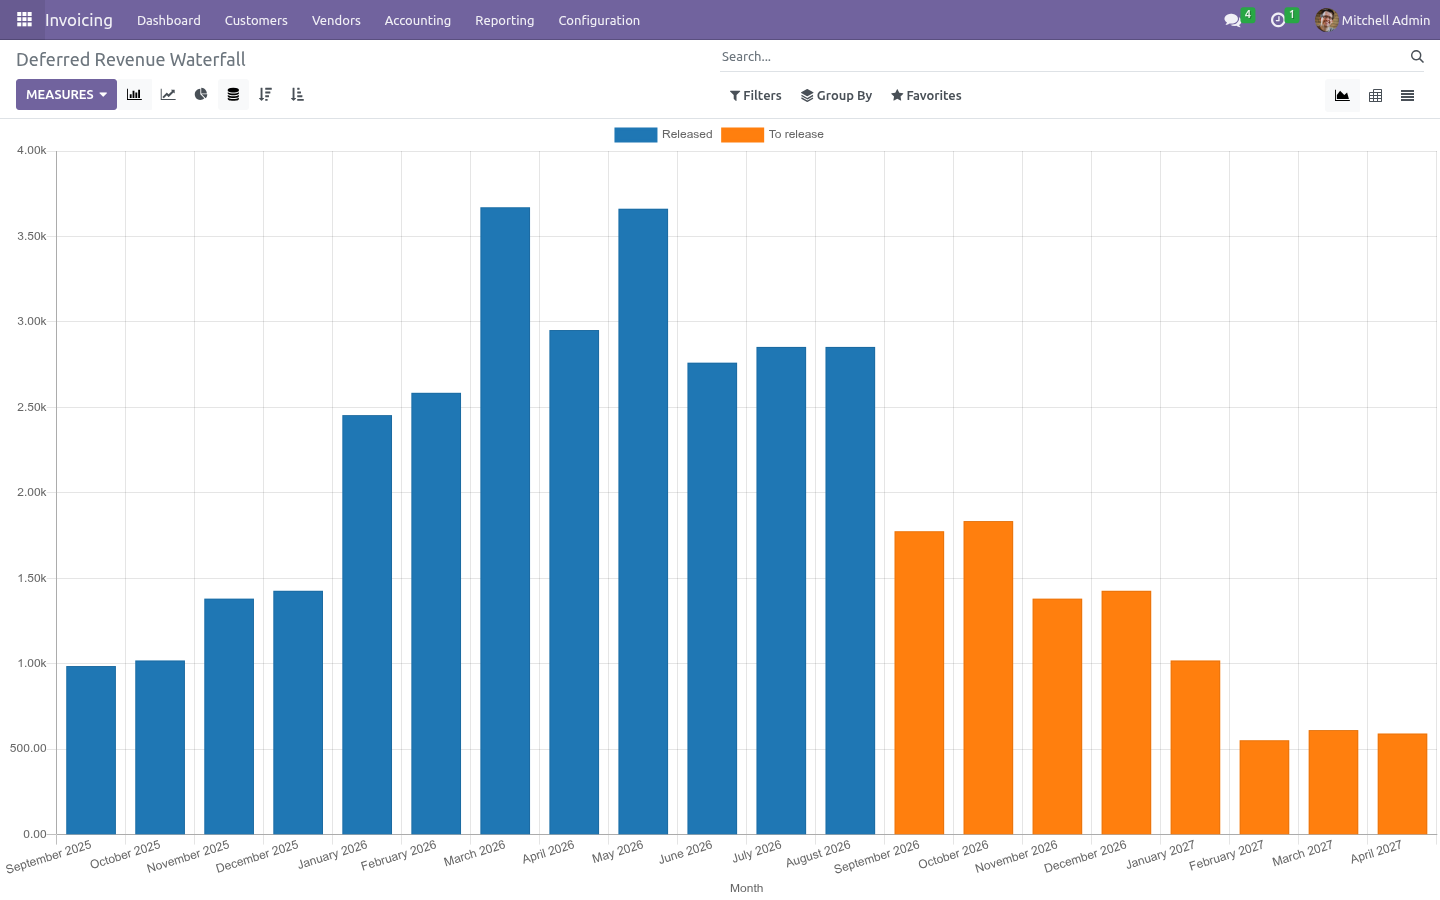Toggle stacked chart mode
The height and width of the screenshot is (900, 1440).
tap(233, 95)
